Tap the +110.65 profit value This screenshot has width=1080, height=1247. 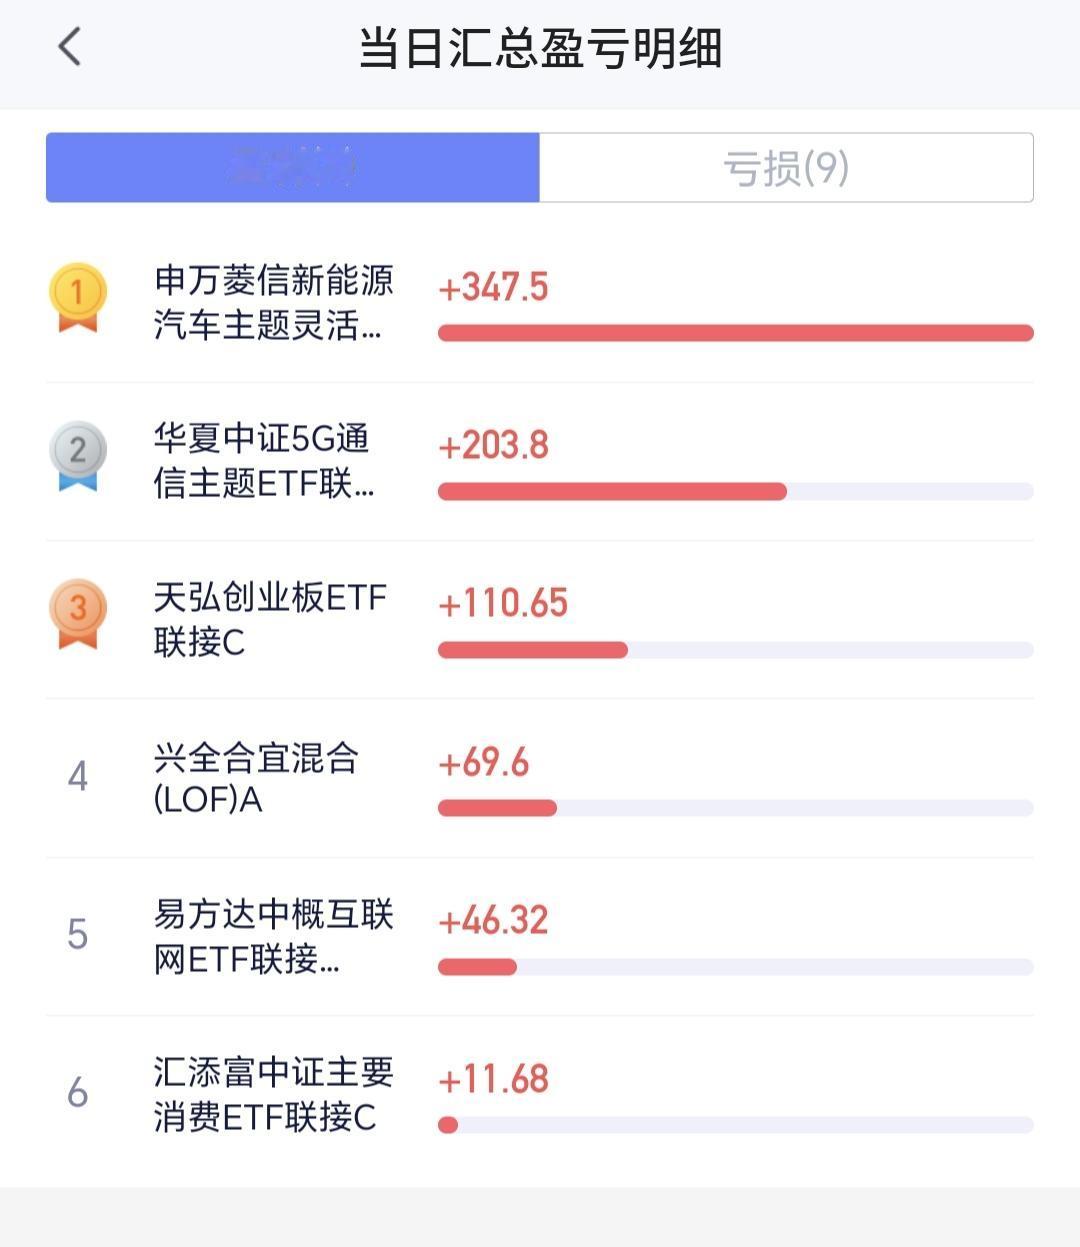click(x=503, y=603)
